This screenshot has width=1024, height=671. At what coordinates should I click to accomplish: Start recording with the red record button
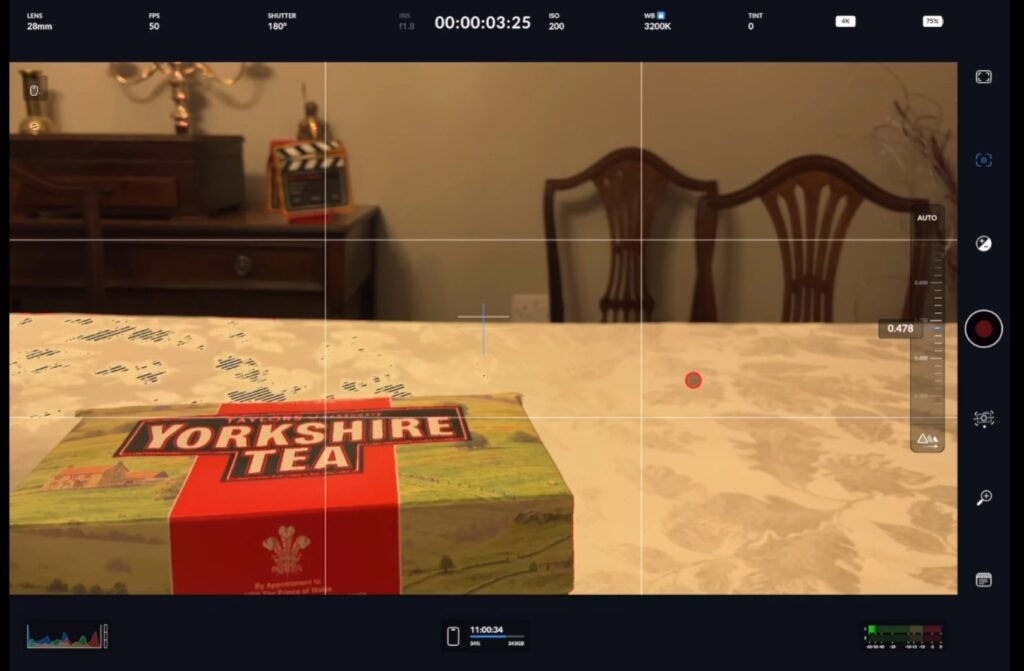click(984, 329)
